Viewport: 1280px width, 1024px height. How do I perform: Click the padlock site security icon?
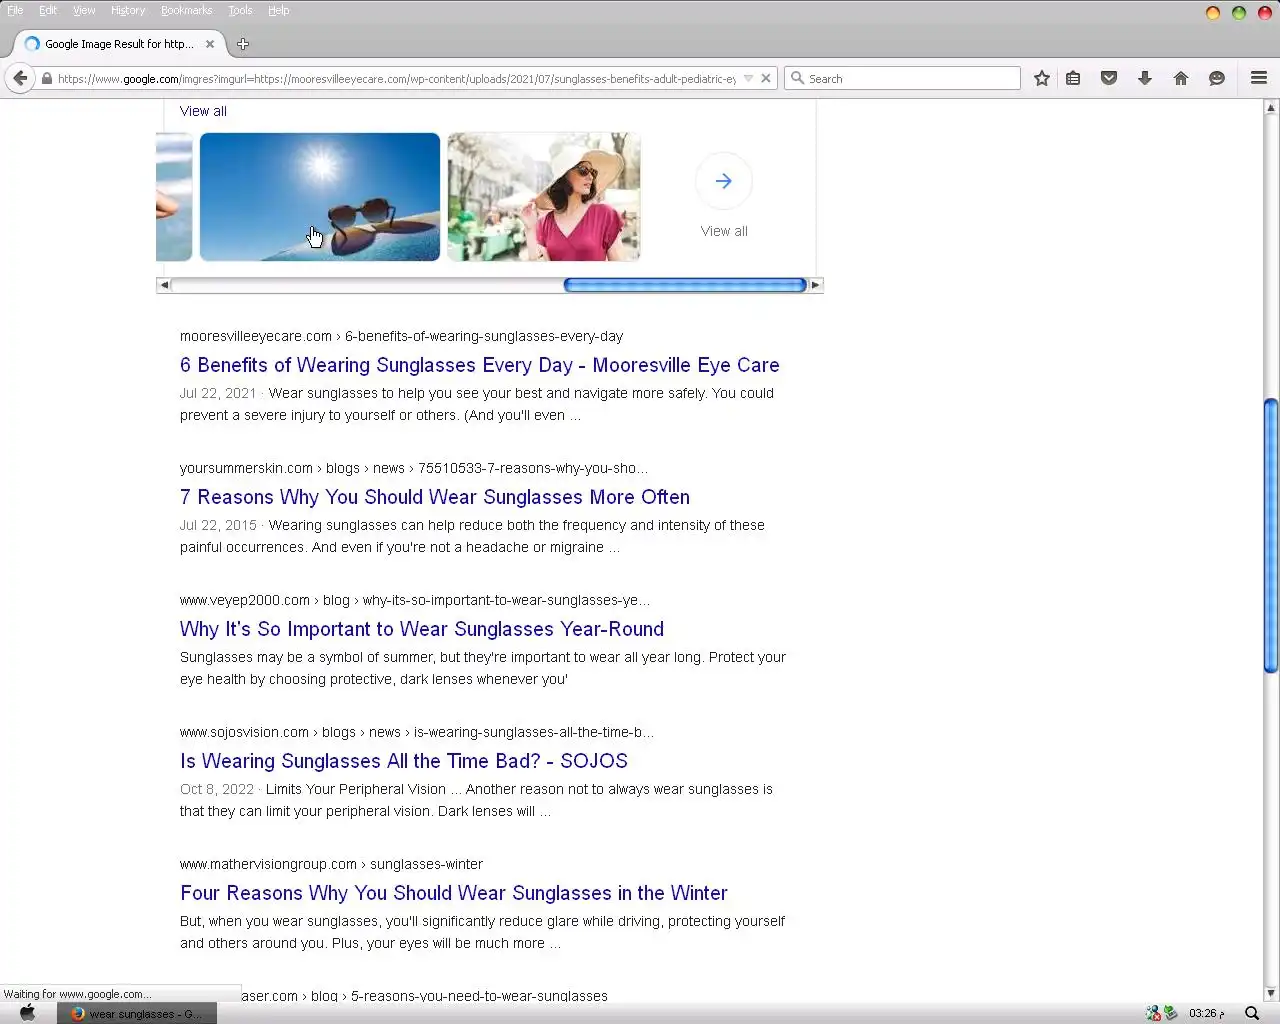coord(47,78)
